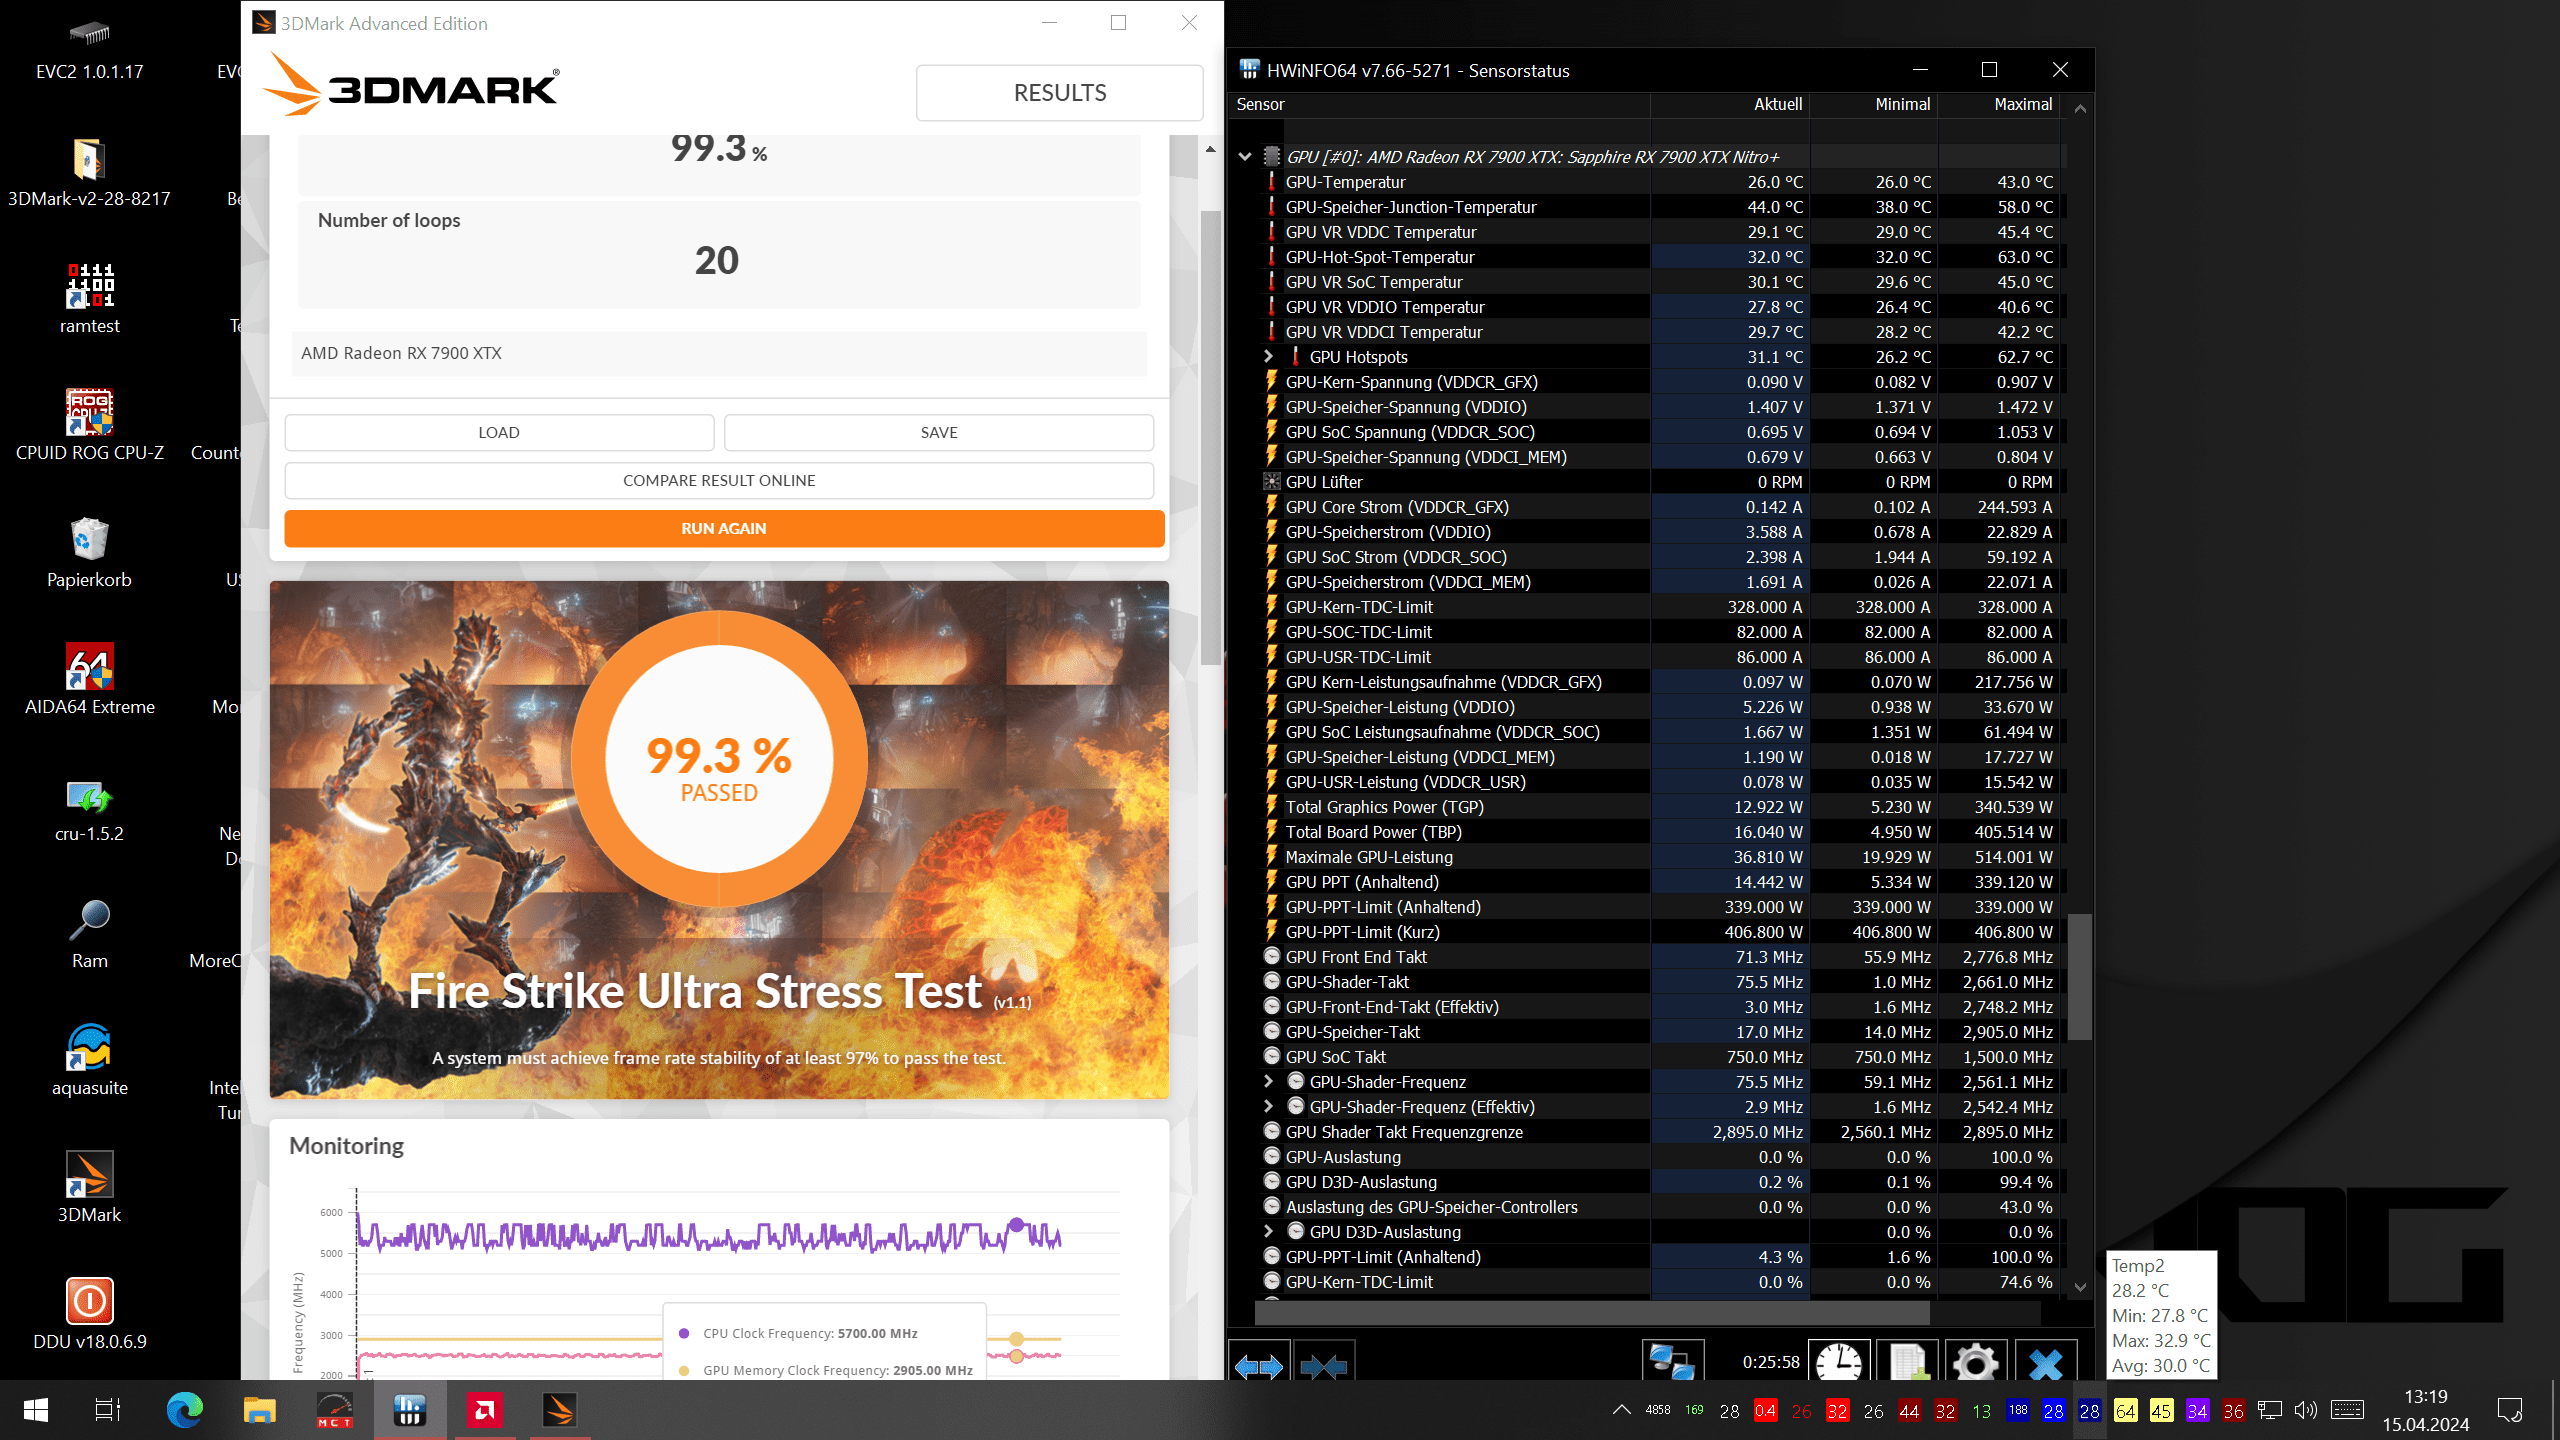Click COMPARE RESULT ONLINE button
This screenshot has height=1440, width=2560.
[x=719, y=481]
